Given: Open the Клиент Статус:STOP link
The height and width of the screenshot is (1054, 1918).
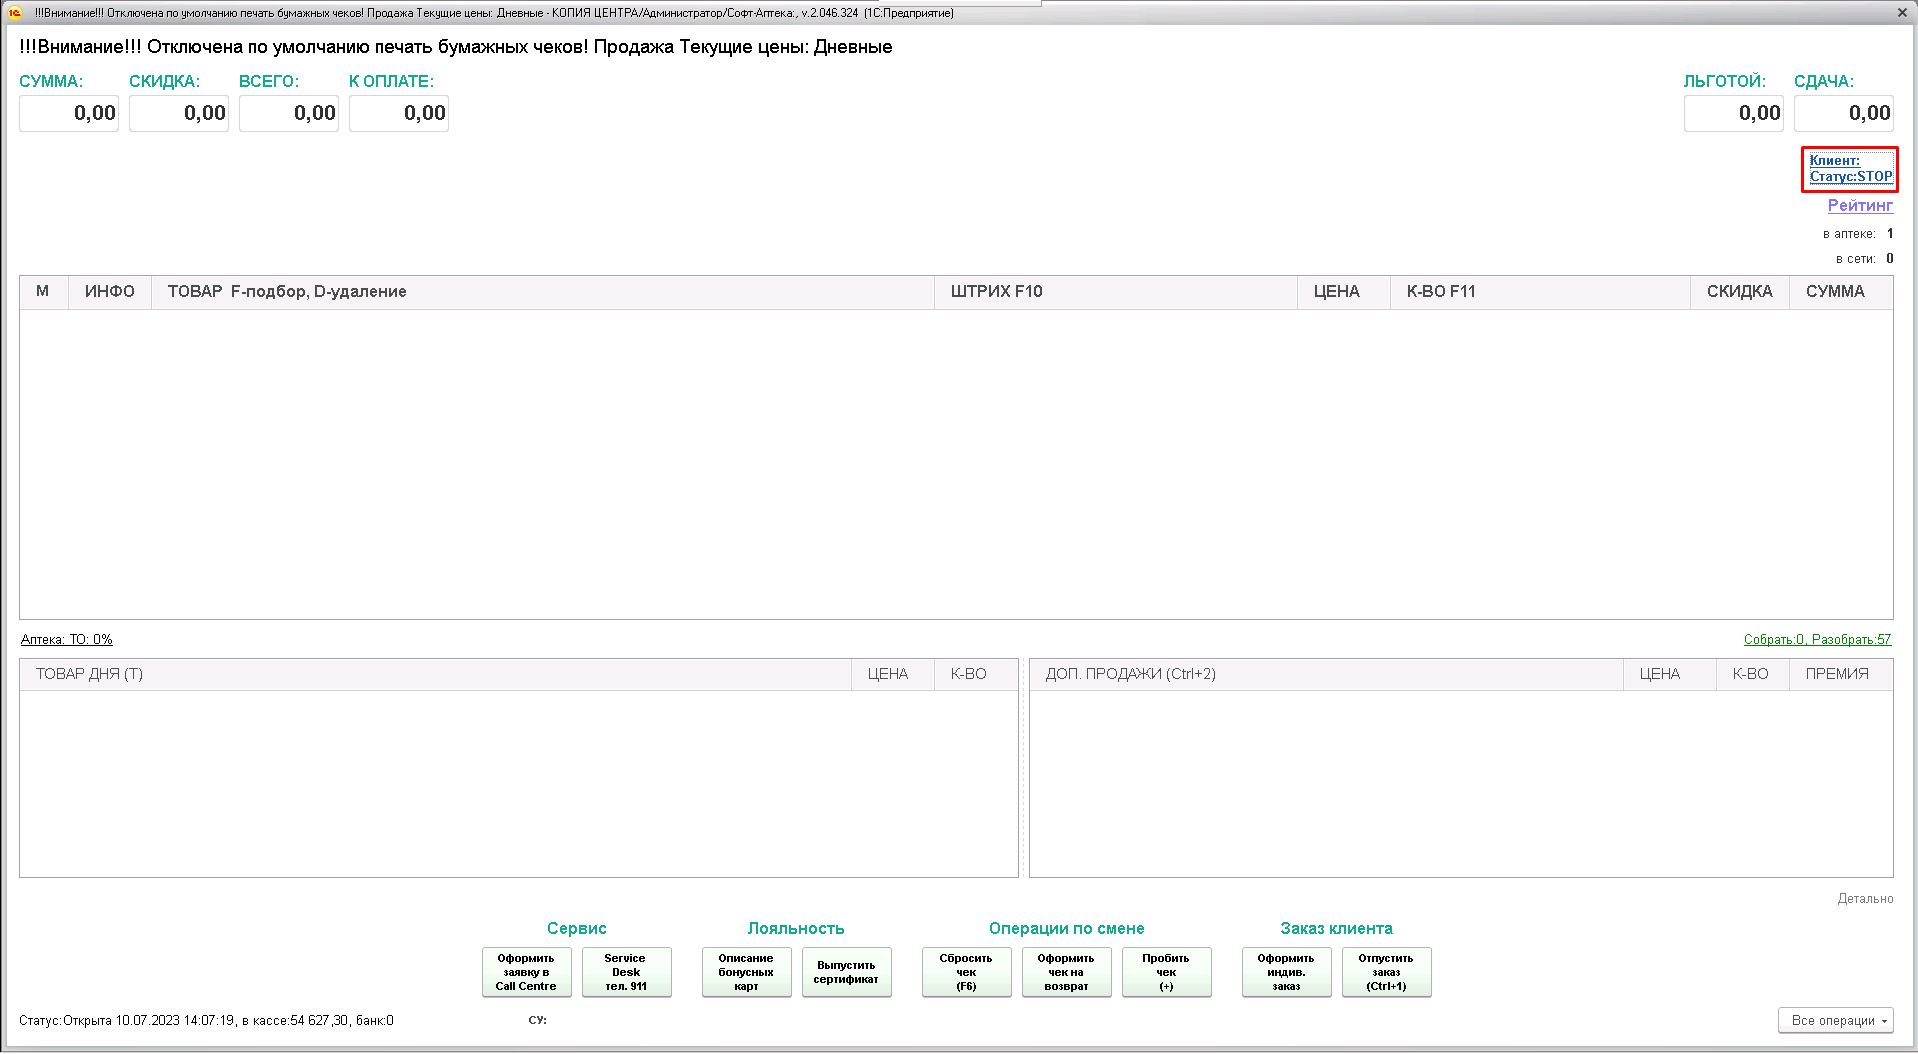Looking at the screenshot, I should [1849, 169].
